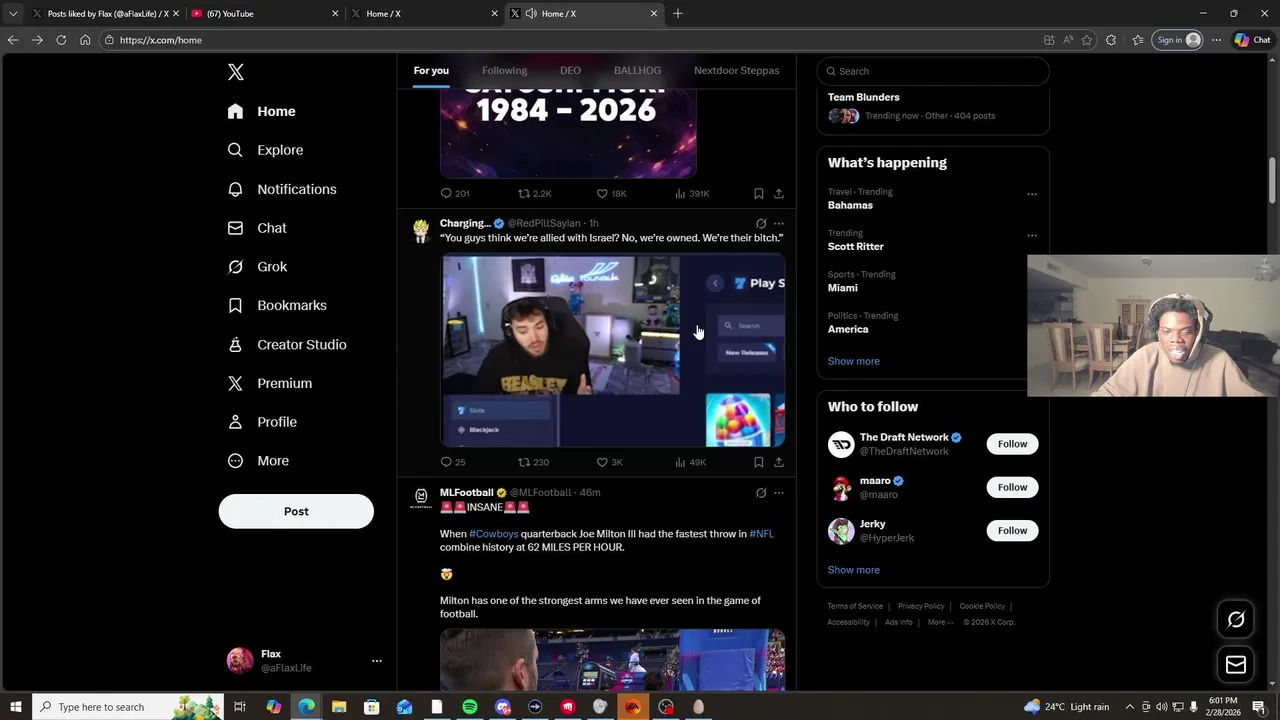The height and width of the screenshot is (720, 1280).
Task: Follow Jerky
Action: (x=1012, y=530)
